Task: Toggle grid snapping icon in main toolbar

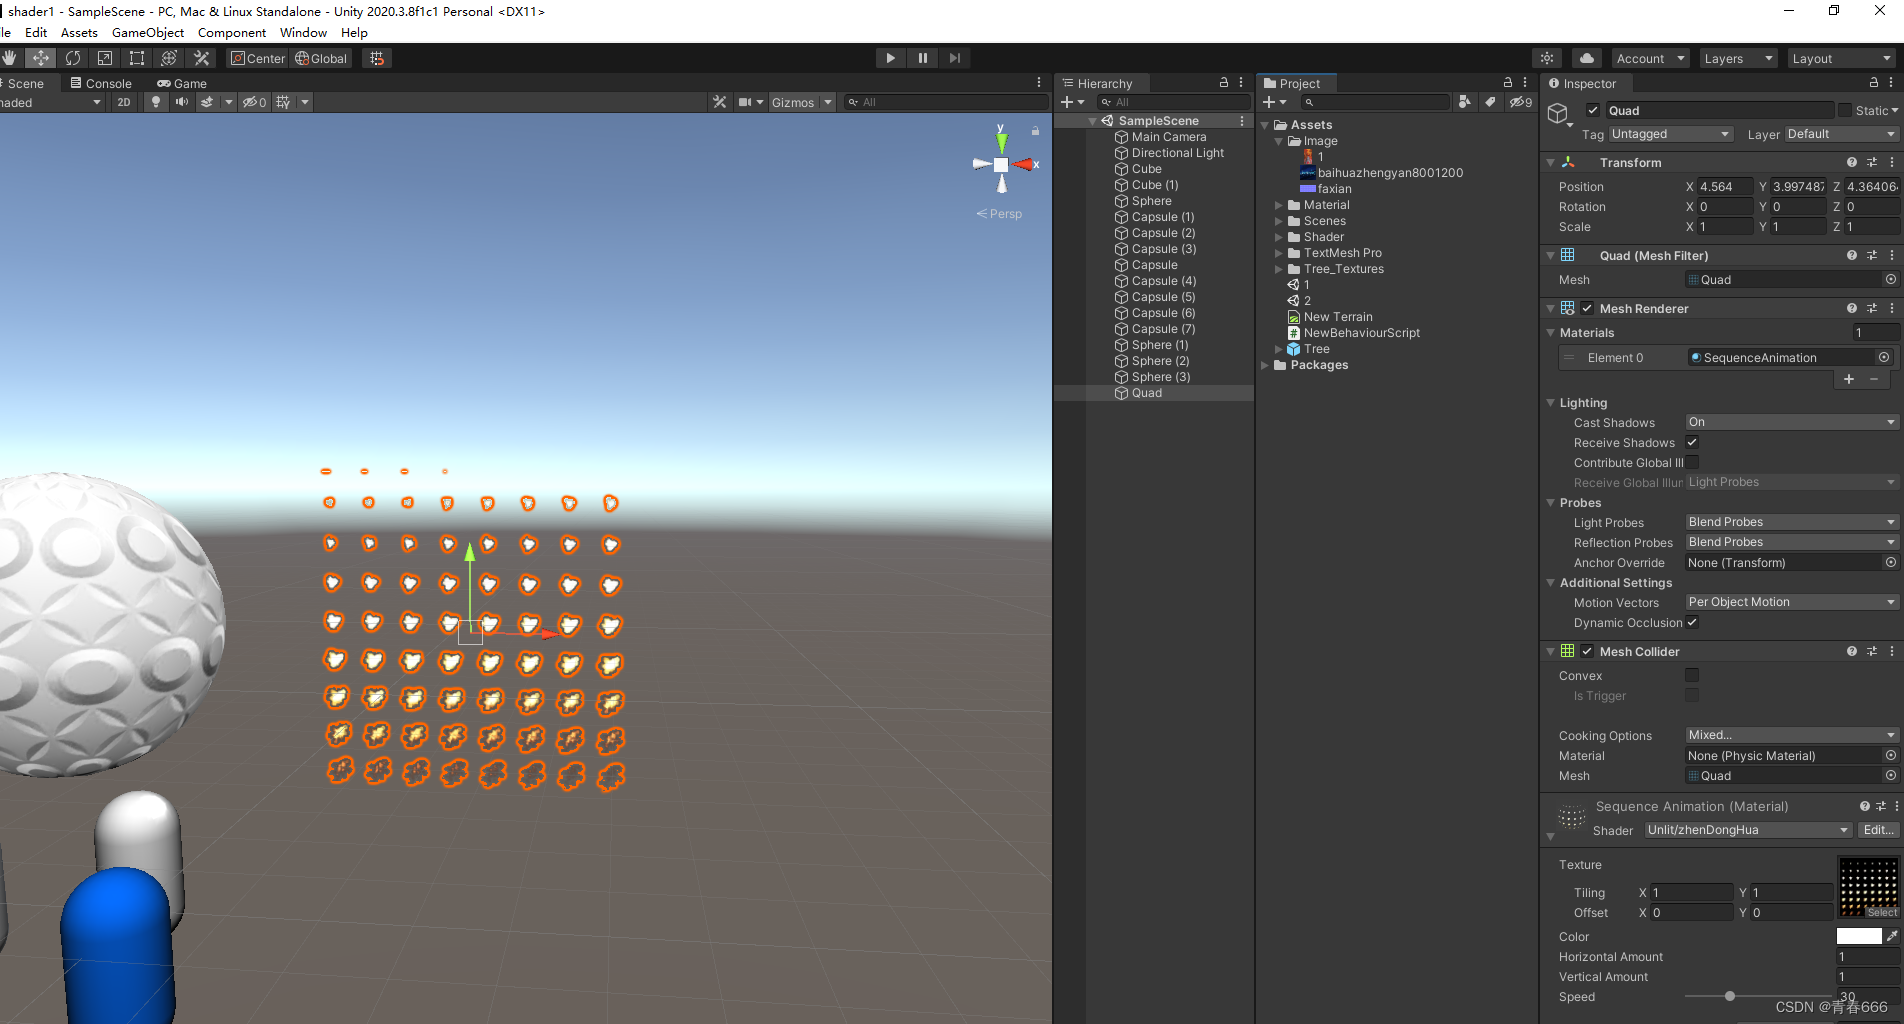Action: [x=376, y=58]
